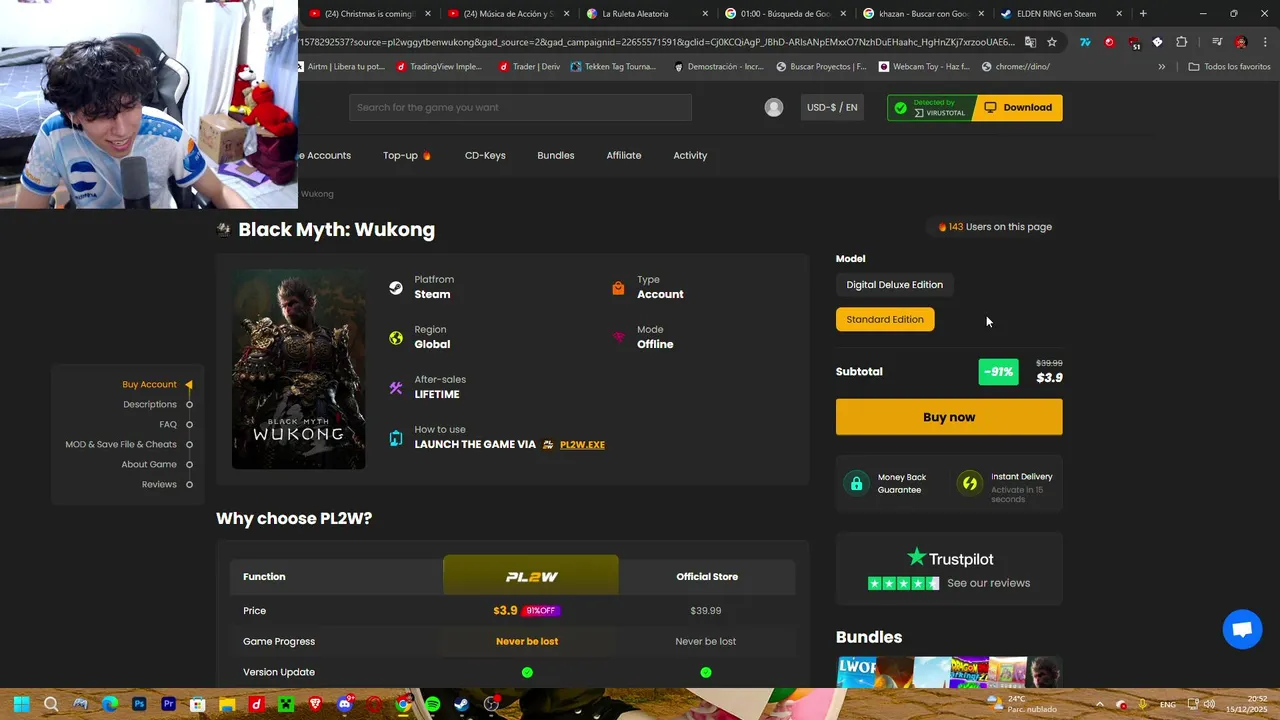Screen dimensions: 1280x720
Task: Click the Money Back Guarantee lock icon
Action: pyautogui.click(x=856, y=484)
